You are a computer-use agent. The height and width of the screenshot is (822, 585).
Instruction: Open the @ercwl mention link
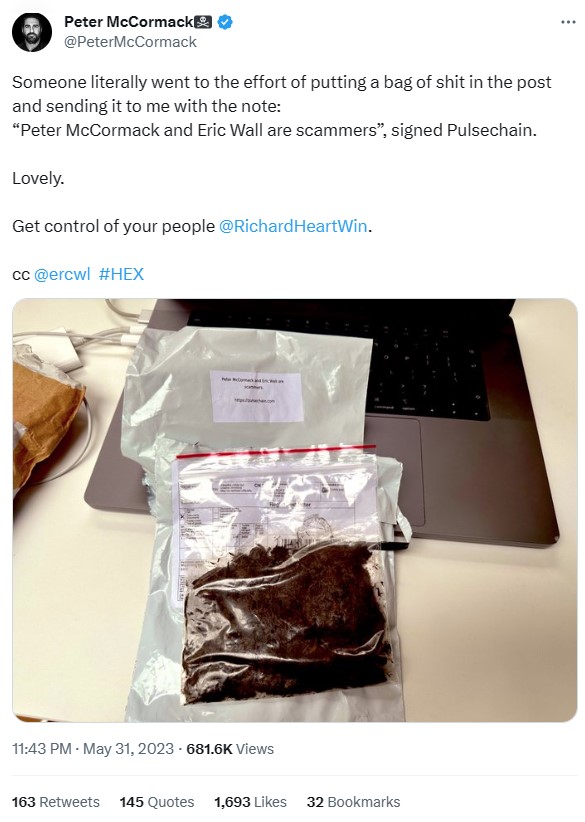pos(62,274)
